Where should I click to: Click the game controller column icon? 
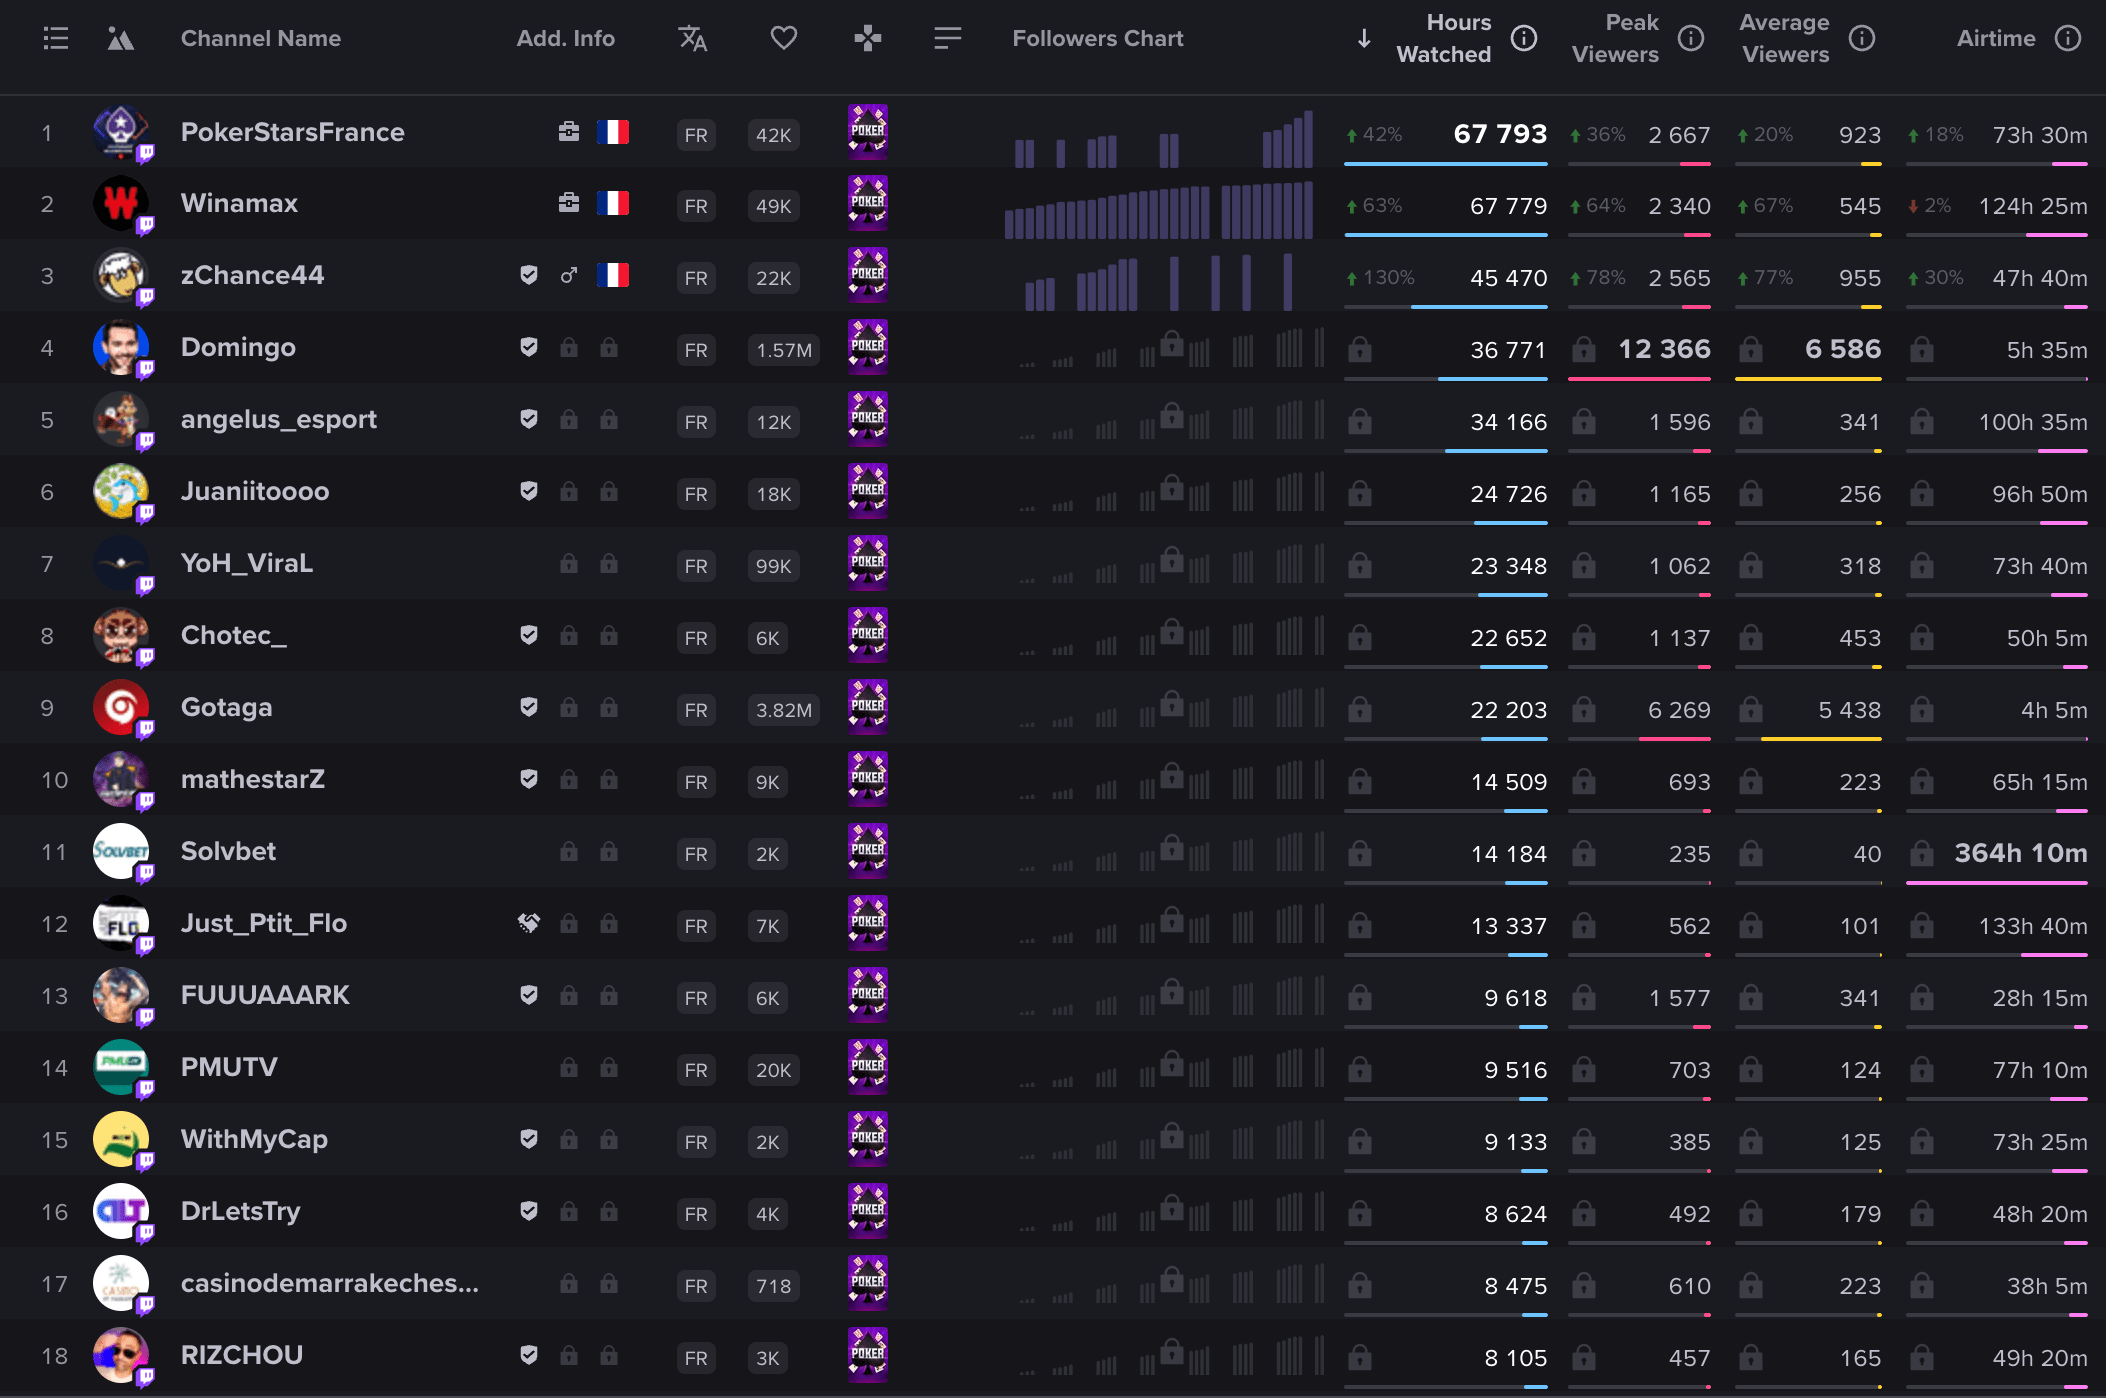(868, 39)
